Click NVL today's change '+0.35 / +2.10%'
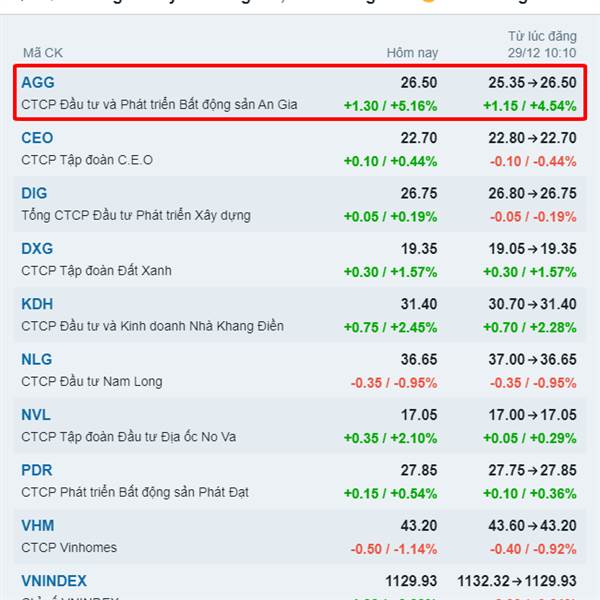Screen dimensions: 600x600 coord(390,439)
